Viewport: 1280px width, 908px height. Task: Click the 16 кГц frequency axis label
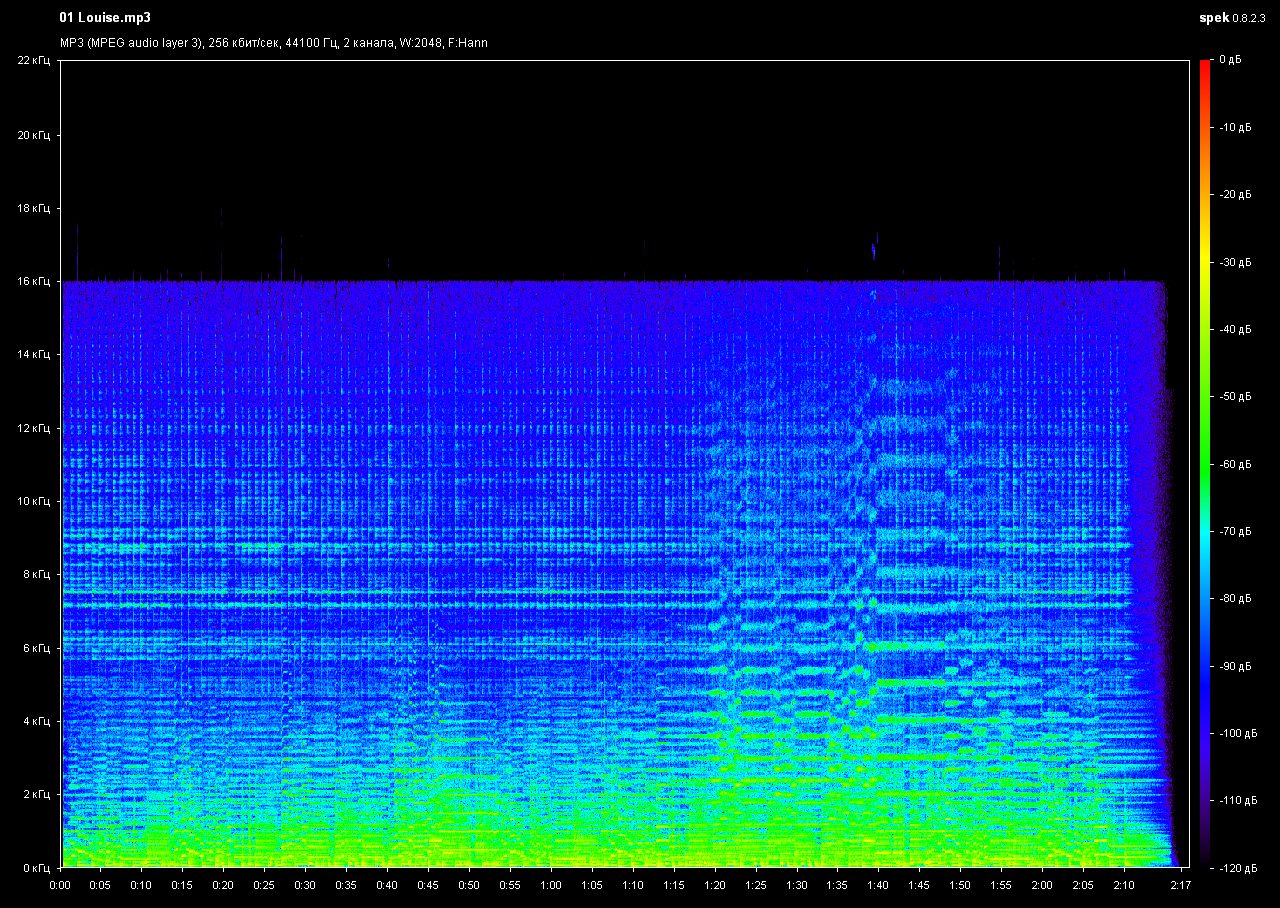33,282
